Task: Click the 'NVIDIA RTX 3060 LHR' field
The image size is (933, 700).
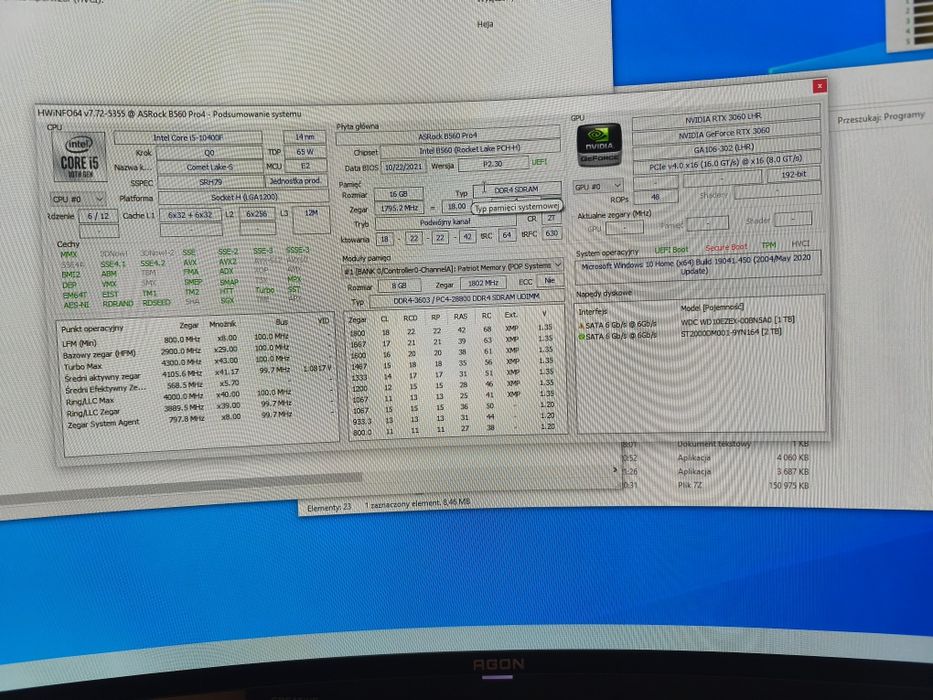Action: point(724,118)
